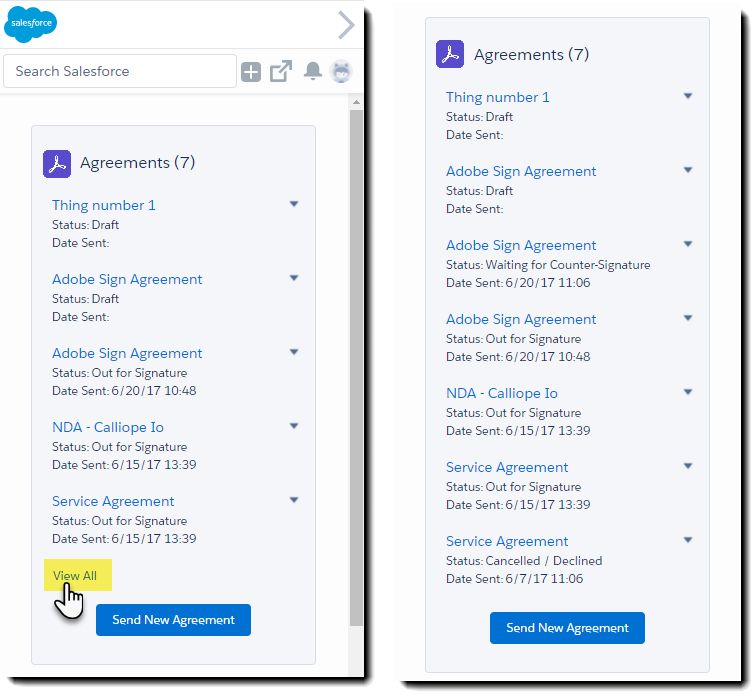Open the pop-out external window icon
756x697 pixels.
[281, 71]
